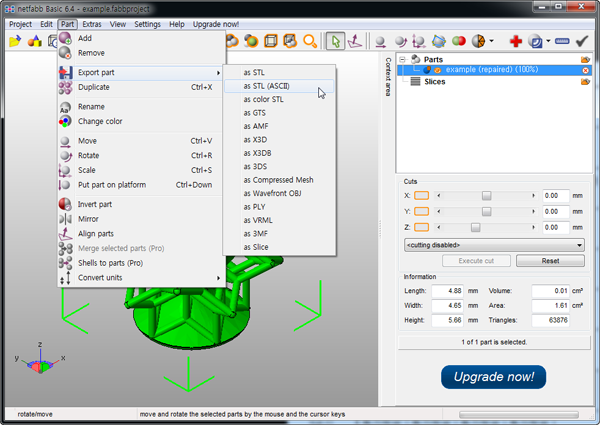The width and height of the screenshot is (600, 425).
Task: Click the Context area vertical label
Action: [388, 77]
